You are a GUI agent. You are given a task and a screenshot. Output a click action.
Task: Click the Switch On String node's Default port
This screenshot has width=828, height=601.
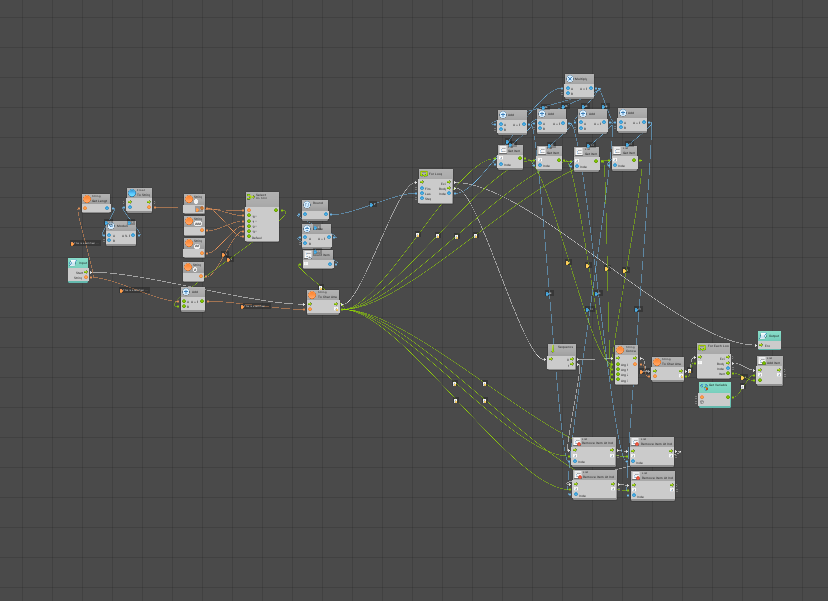click(x=249, y=238)
